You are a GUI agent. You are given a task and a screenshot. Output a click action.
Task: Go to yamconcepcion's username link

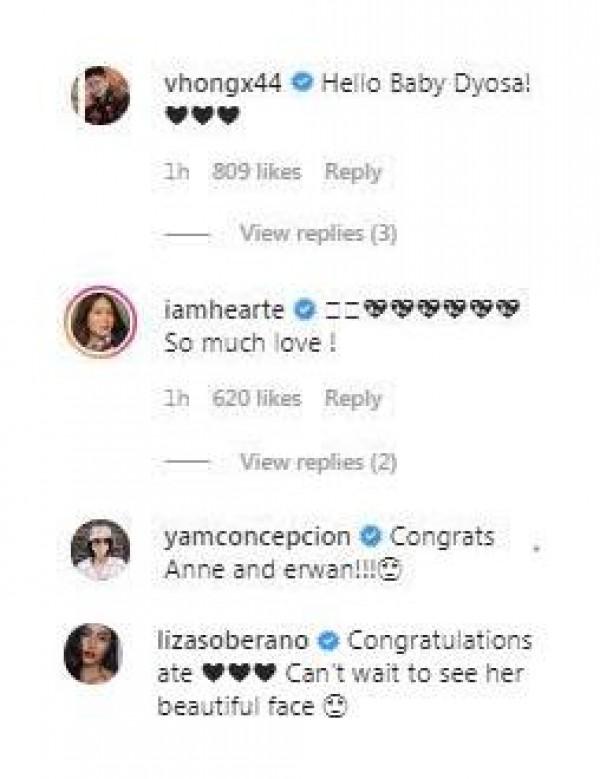[256, 537]
